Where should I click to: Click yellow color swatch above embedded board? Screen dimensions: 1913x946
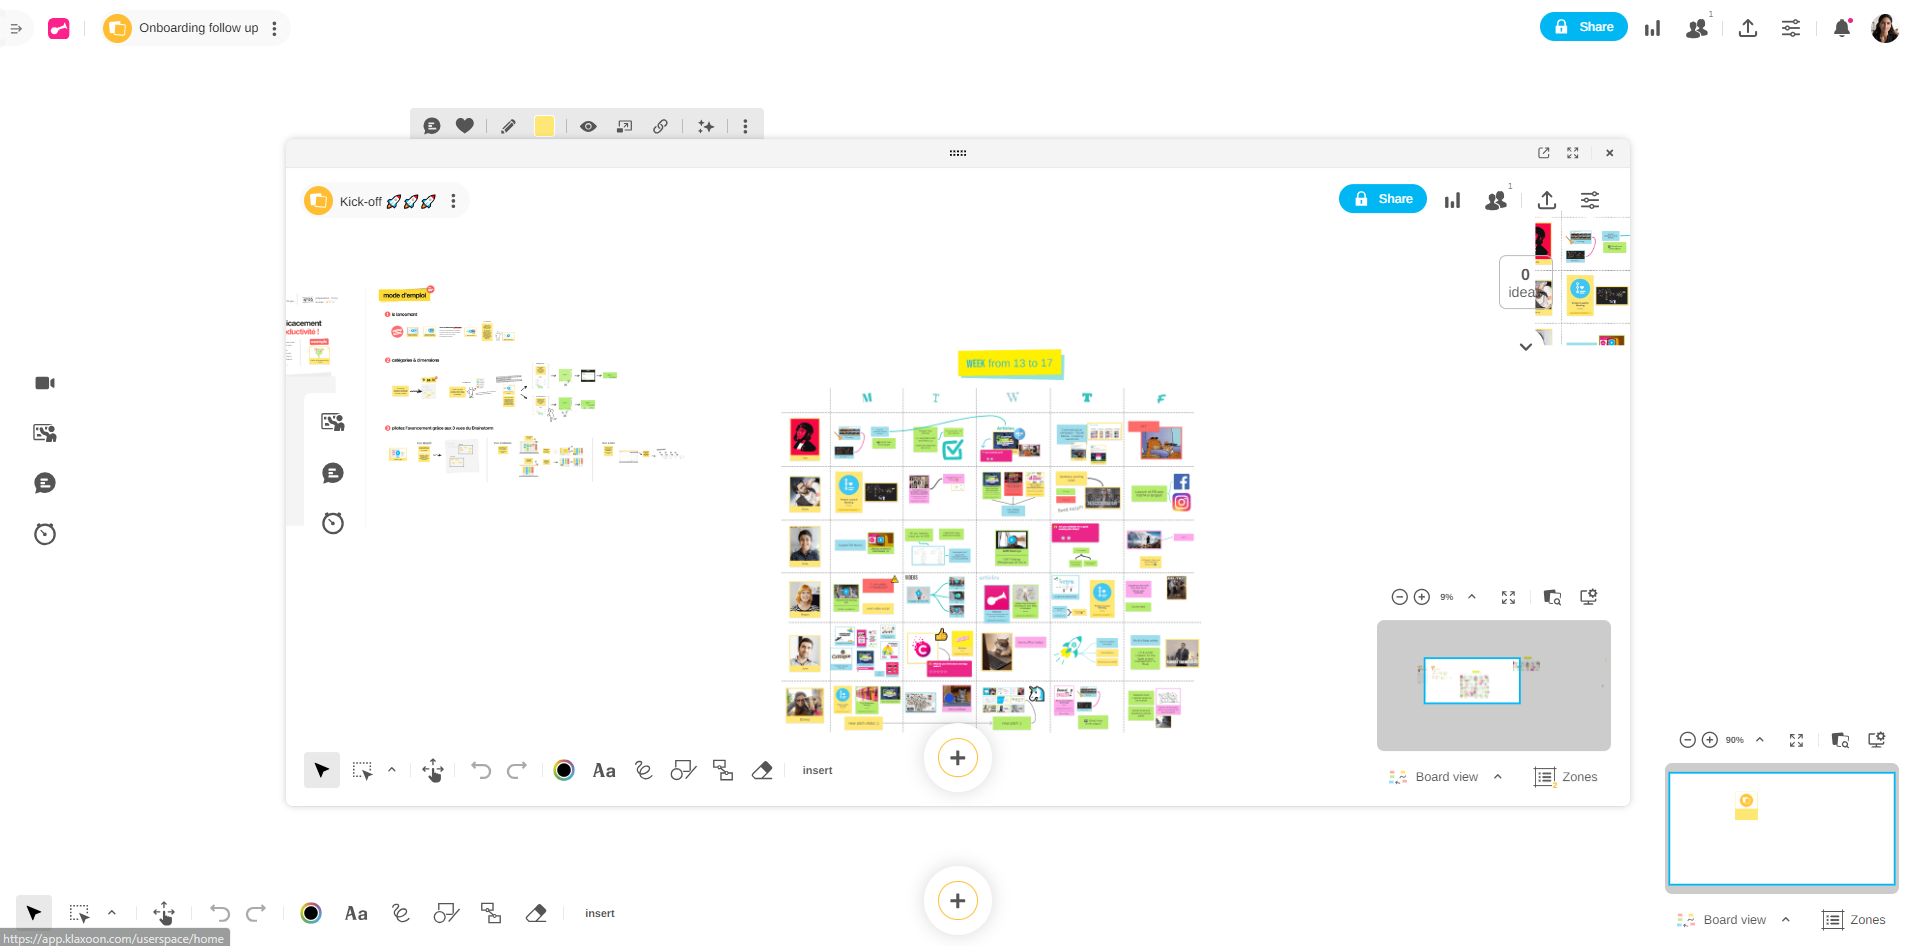(544, 126)
